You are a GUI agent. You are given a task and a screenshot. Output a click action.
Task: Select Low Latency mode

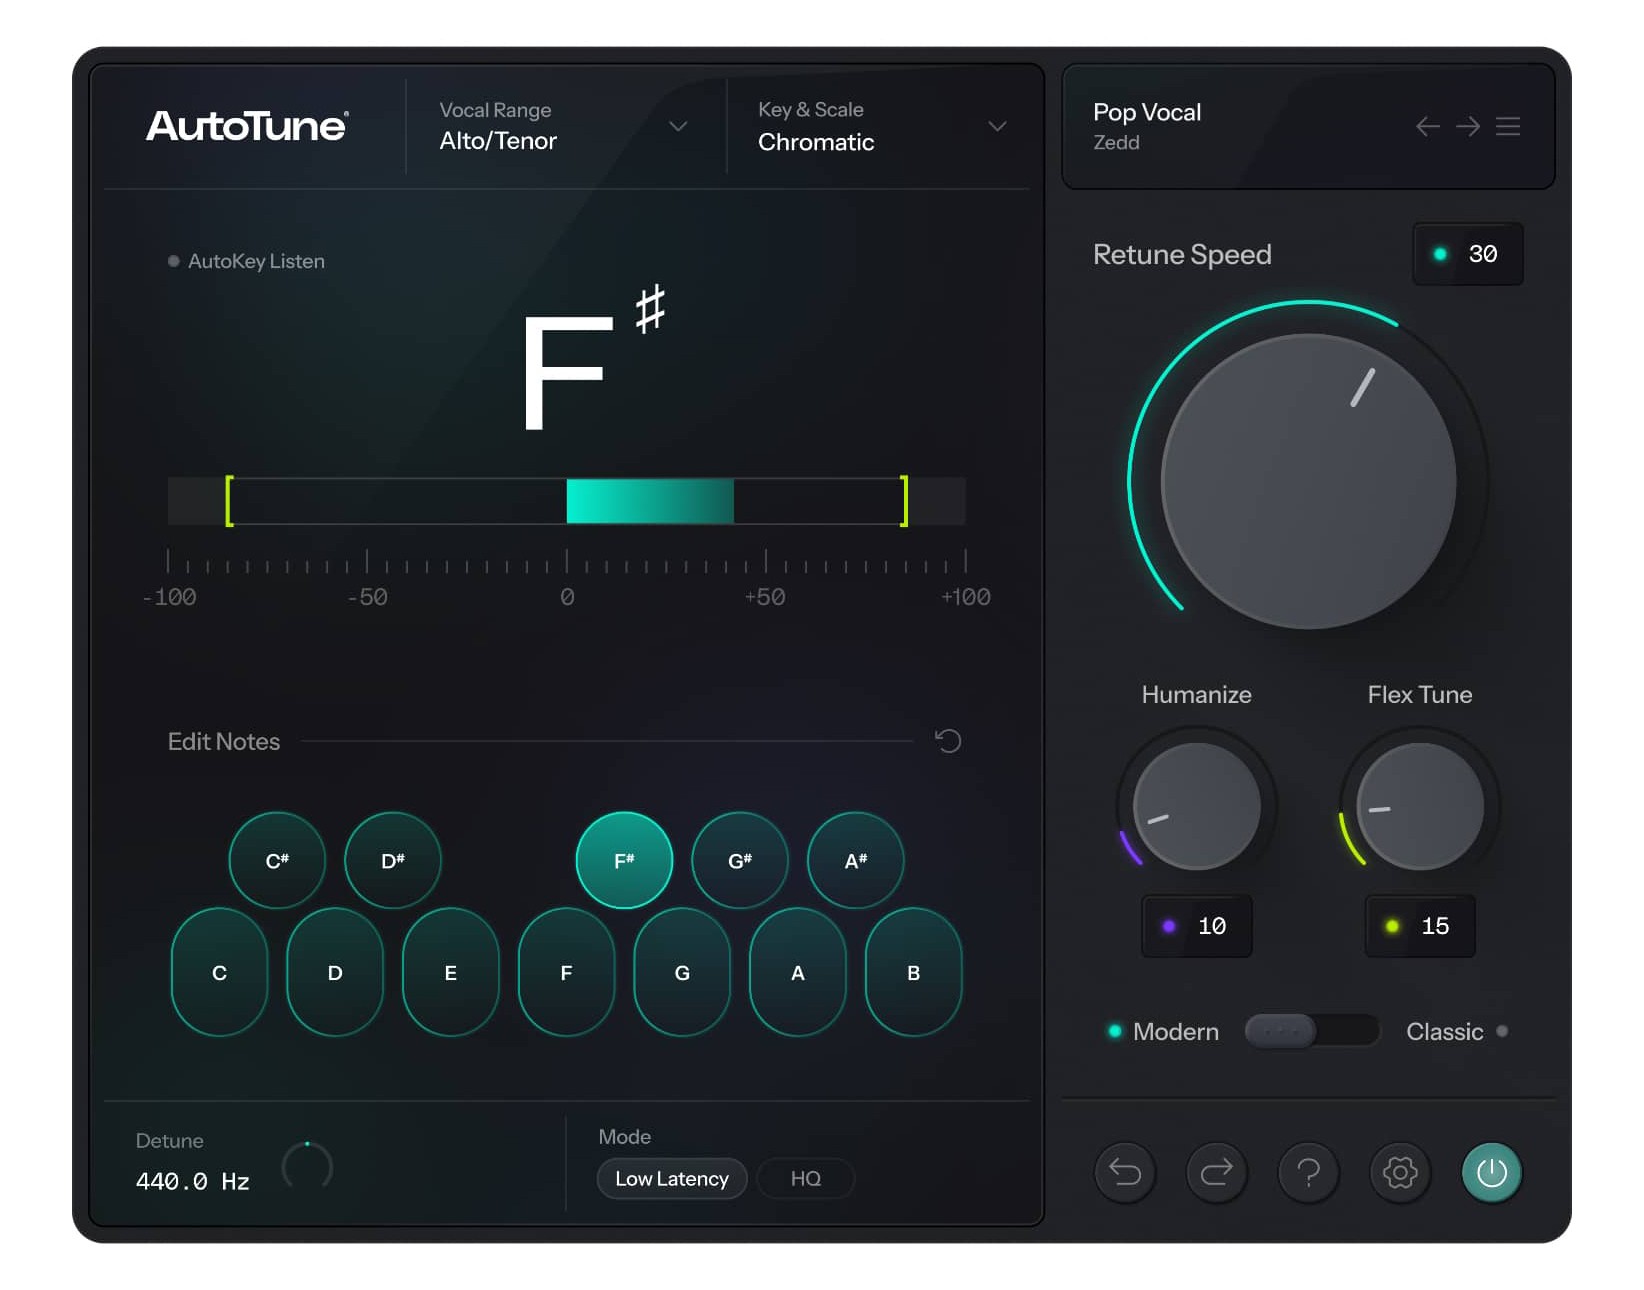tap(672, 1178)
